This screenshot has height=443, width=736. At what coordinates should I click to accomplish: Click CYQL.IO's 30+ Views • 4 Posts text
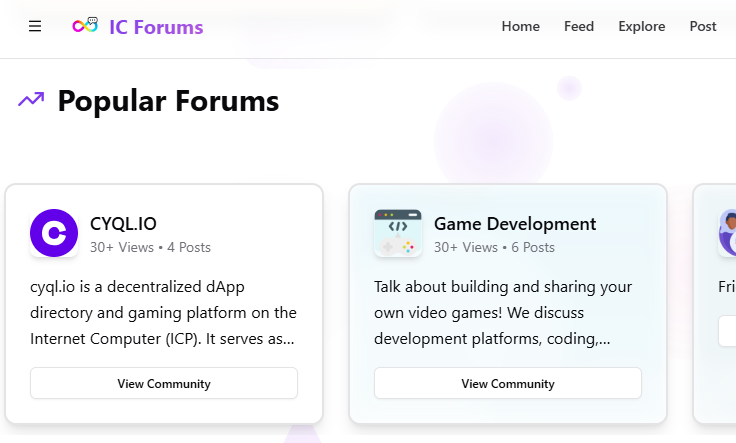click(150, 247)
